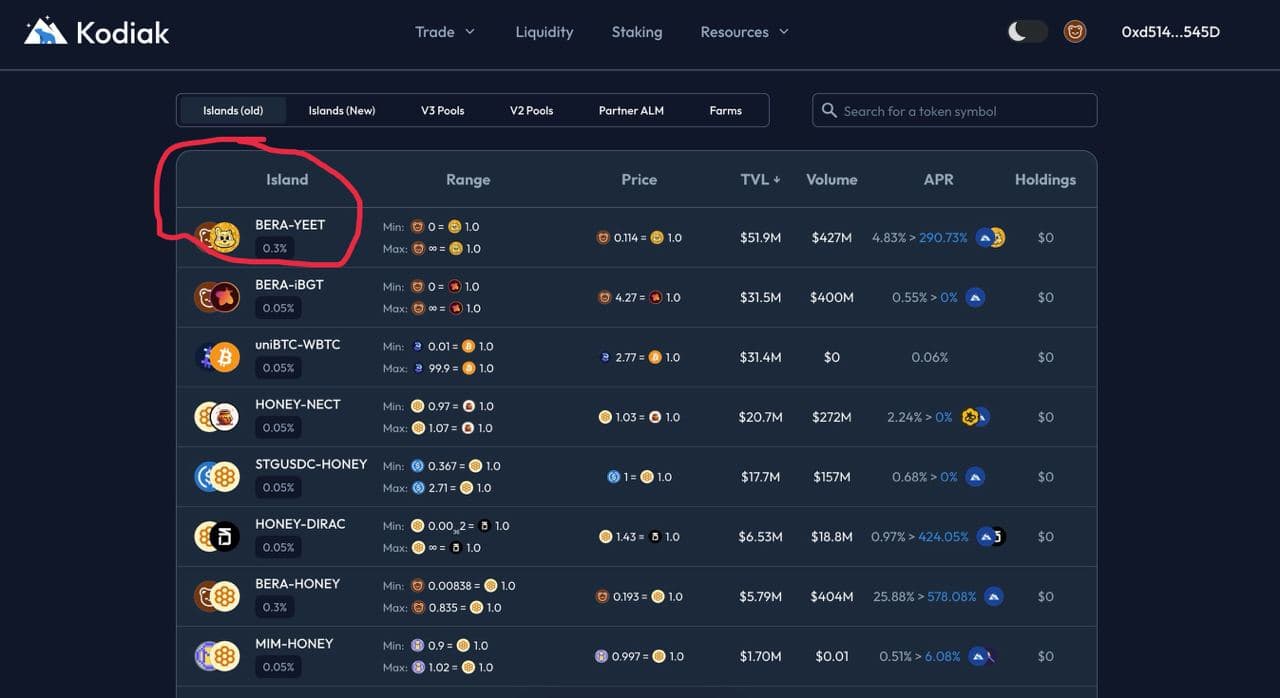This screenshot has width=1280, height=698.
Task: Open the Partner ALM tab
Action: [x=631, y=110]
